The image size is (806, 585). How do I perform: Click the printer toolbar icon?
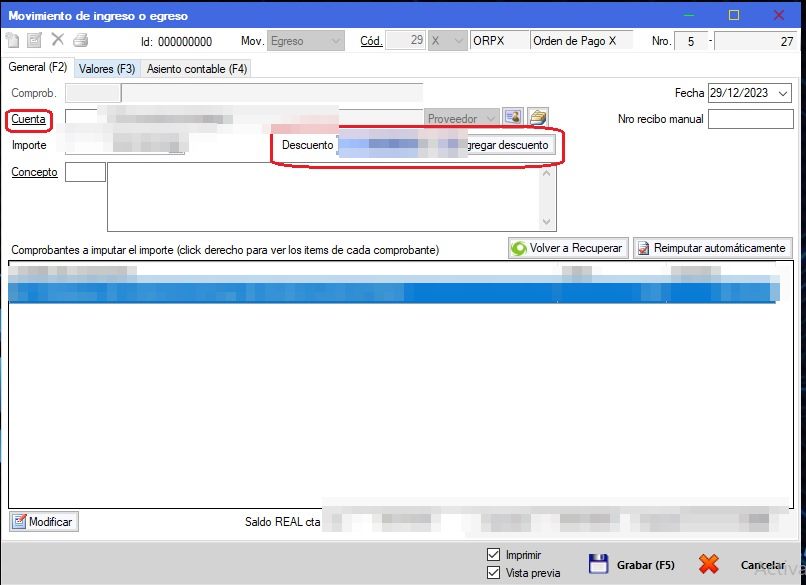point(81,40)
